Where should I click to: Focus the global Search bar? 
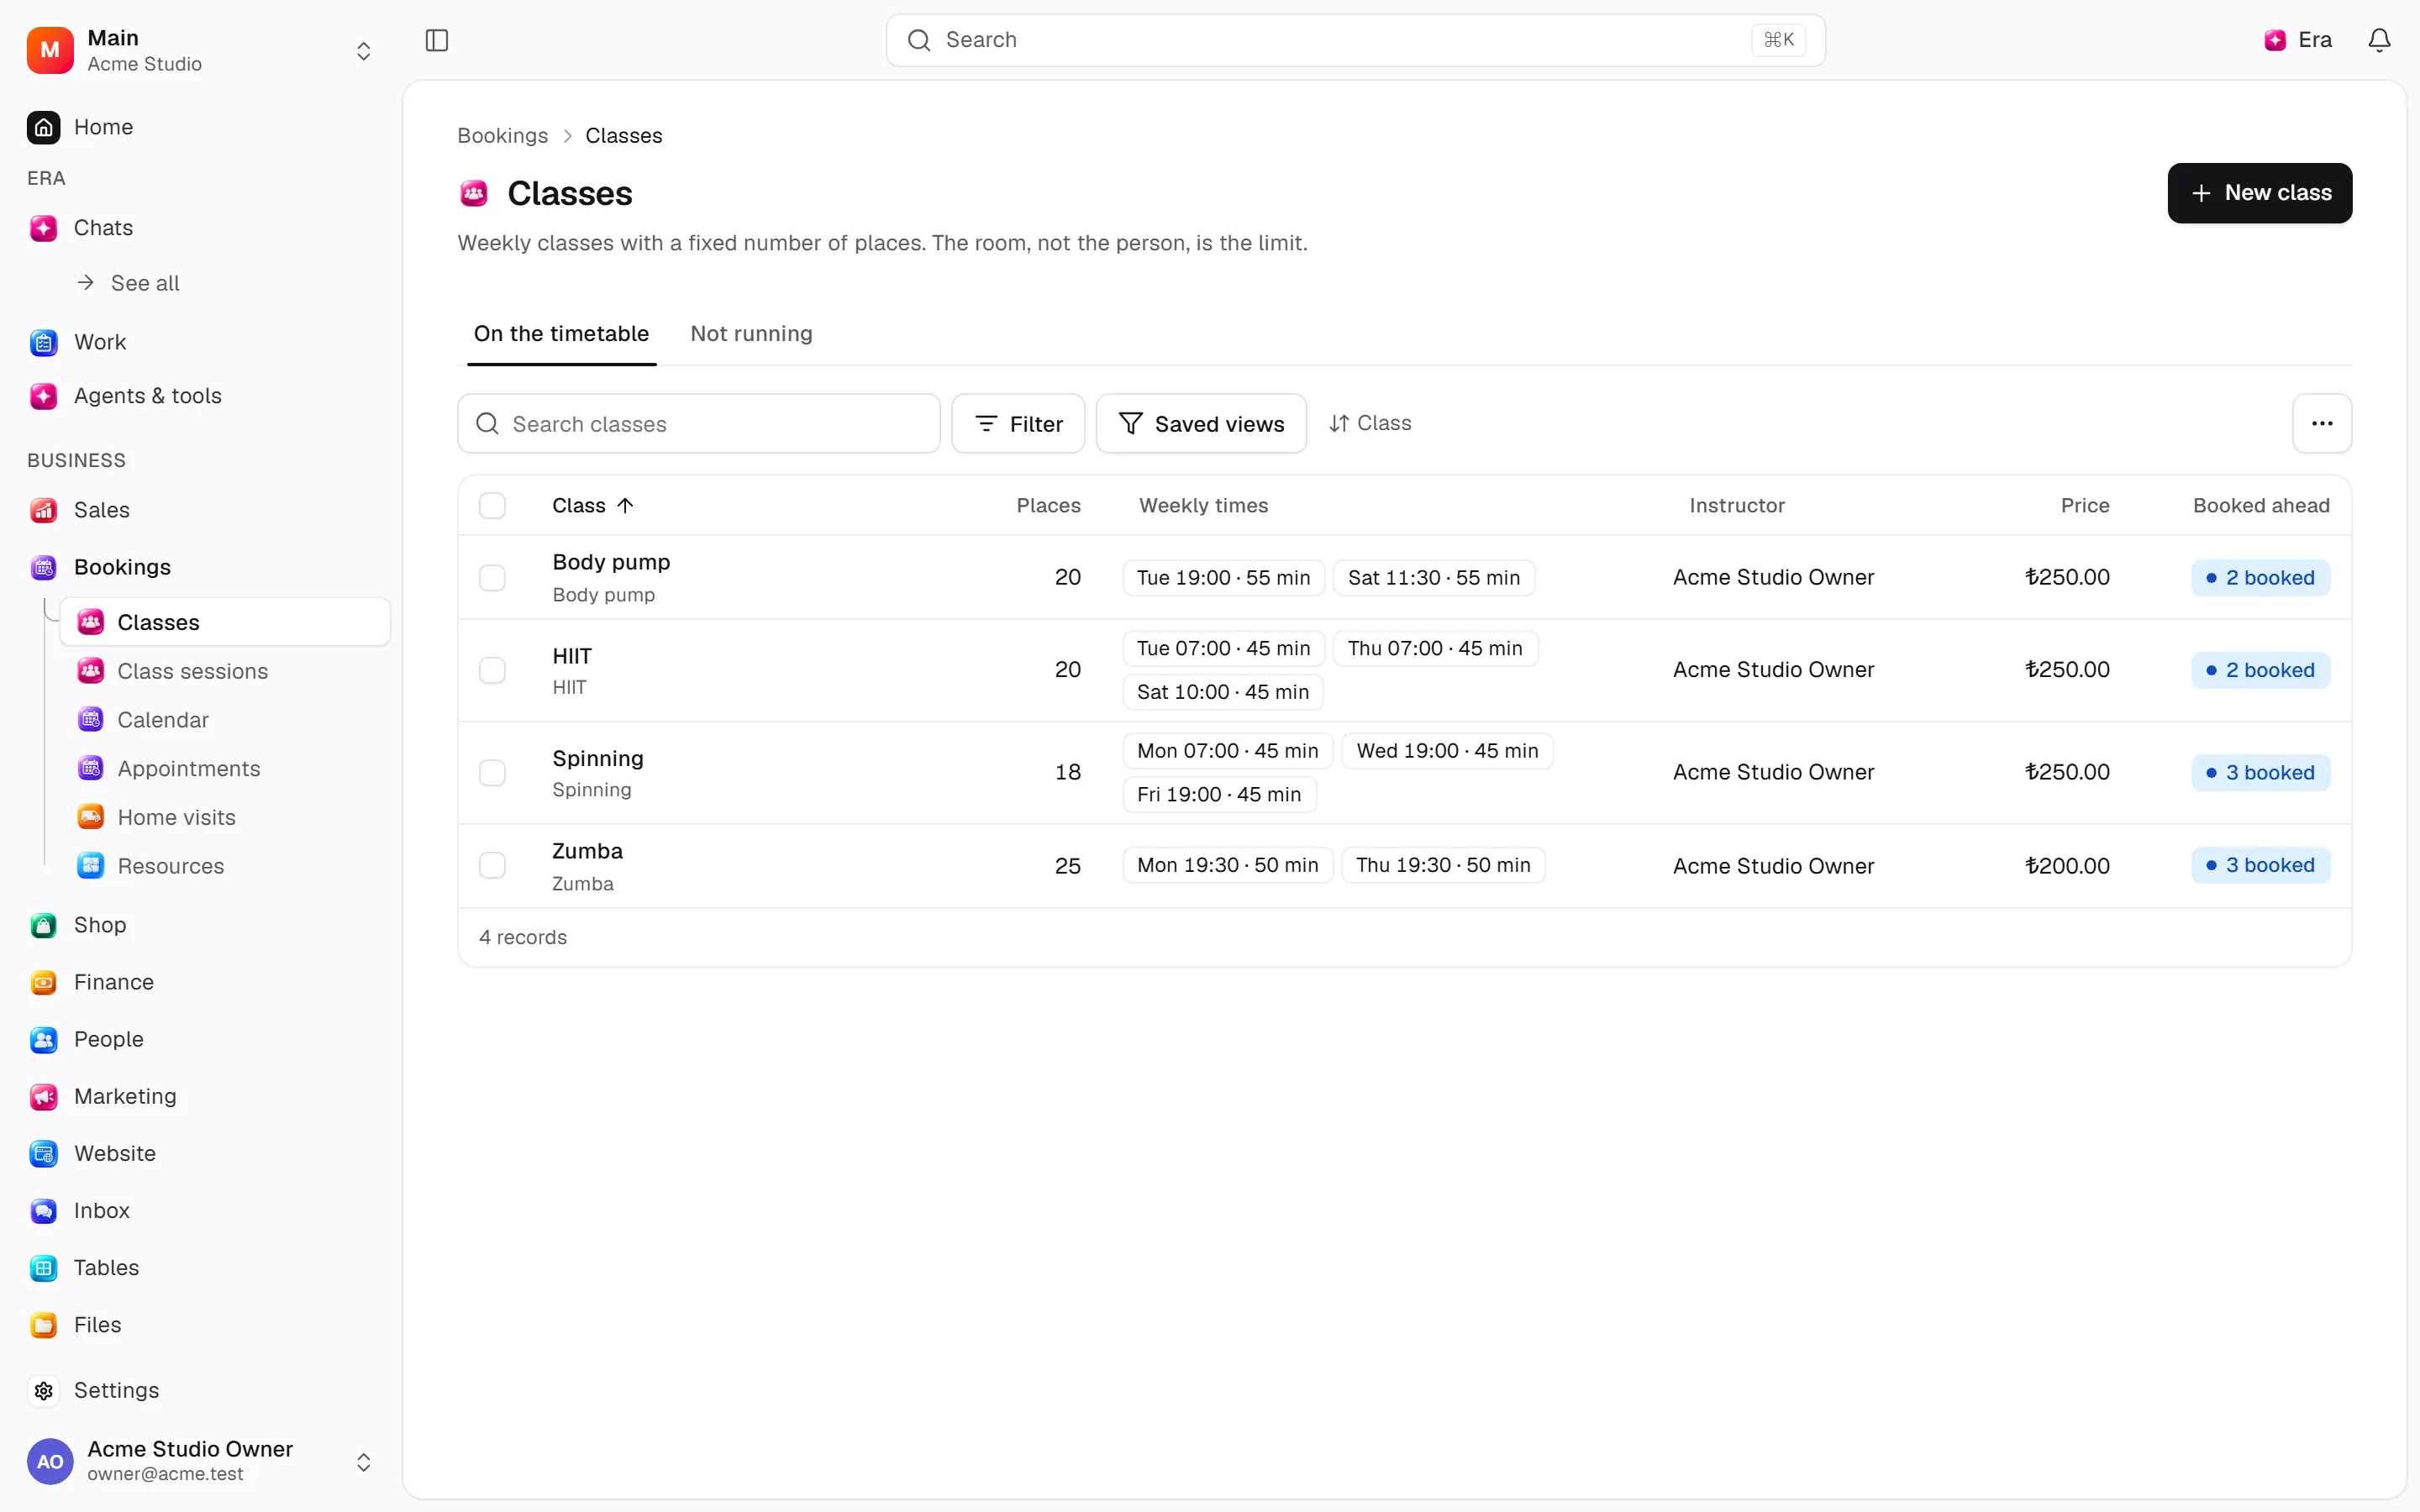(1355, 40)
